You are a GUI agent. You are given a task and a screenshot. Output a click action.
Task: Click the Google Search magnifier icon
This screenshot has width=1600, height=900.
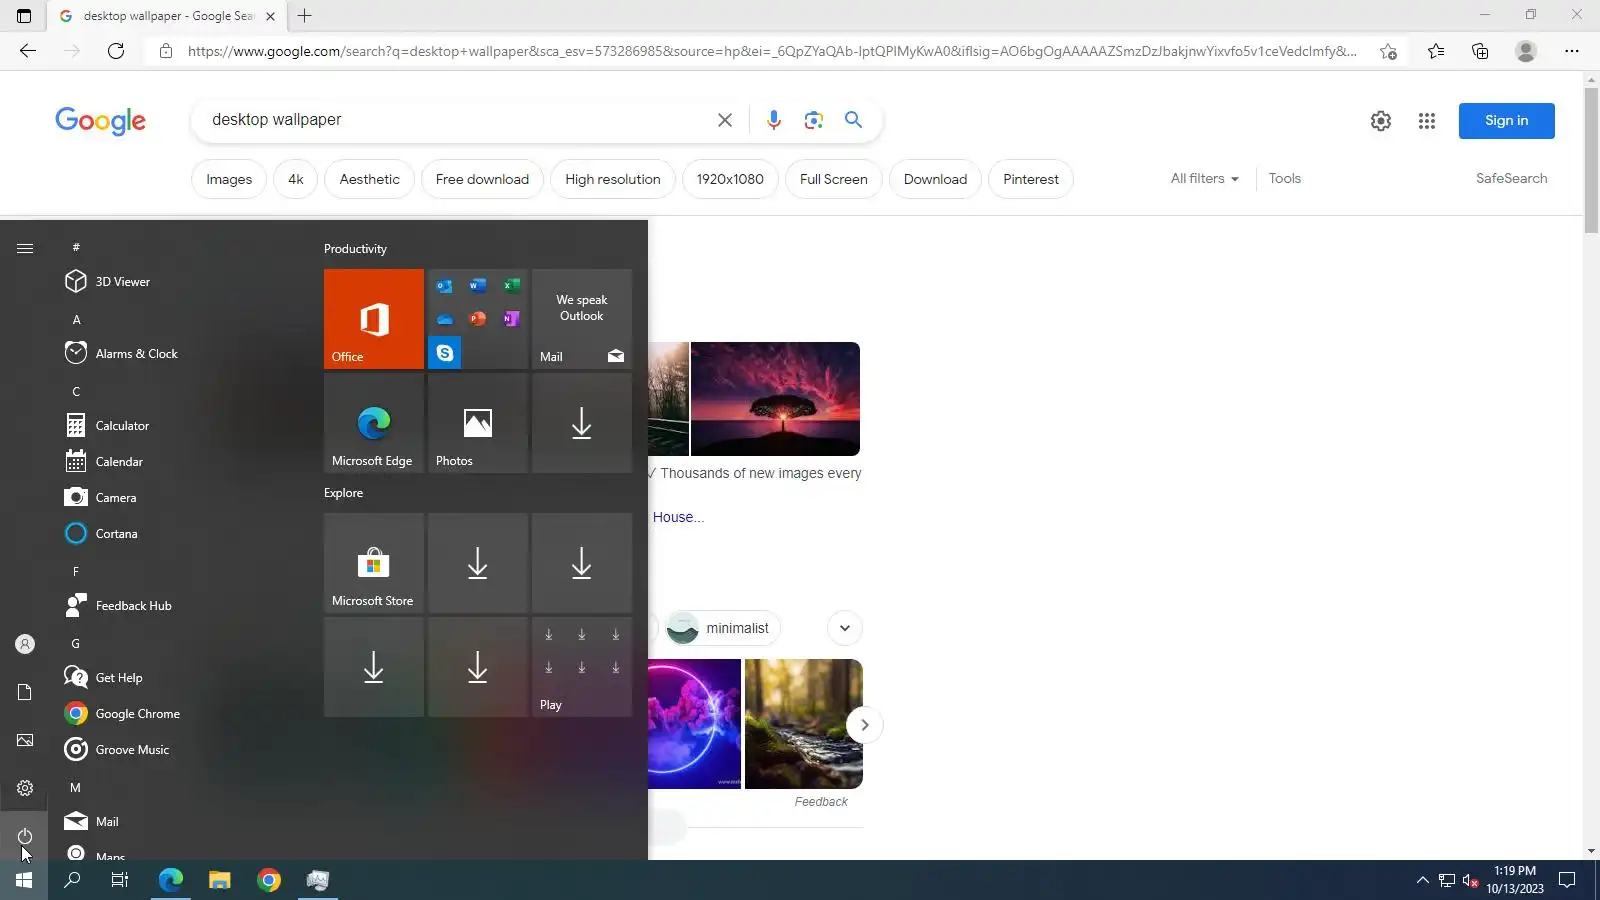853,120
